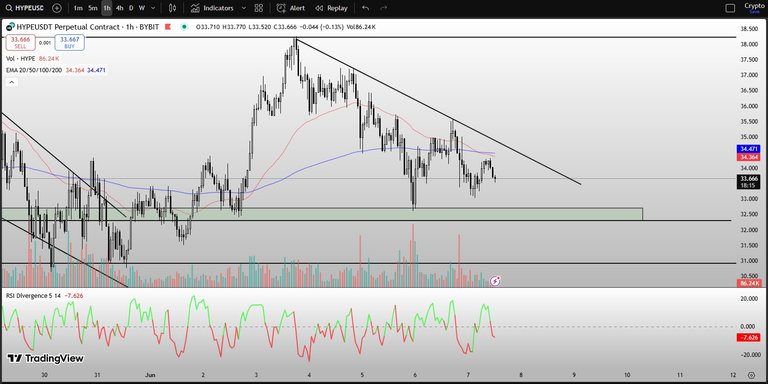768x384 pixels.
Task: Open chart settings gear icon
Action: click(x=751, y=375)
